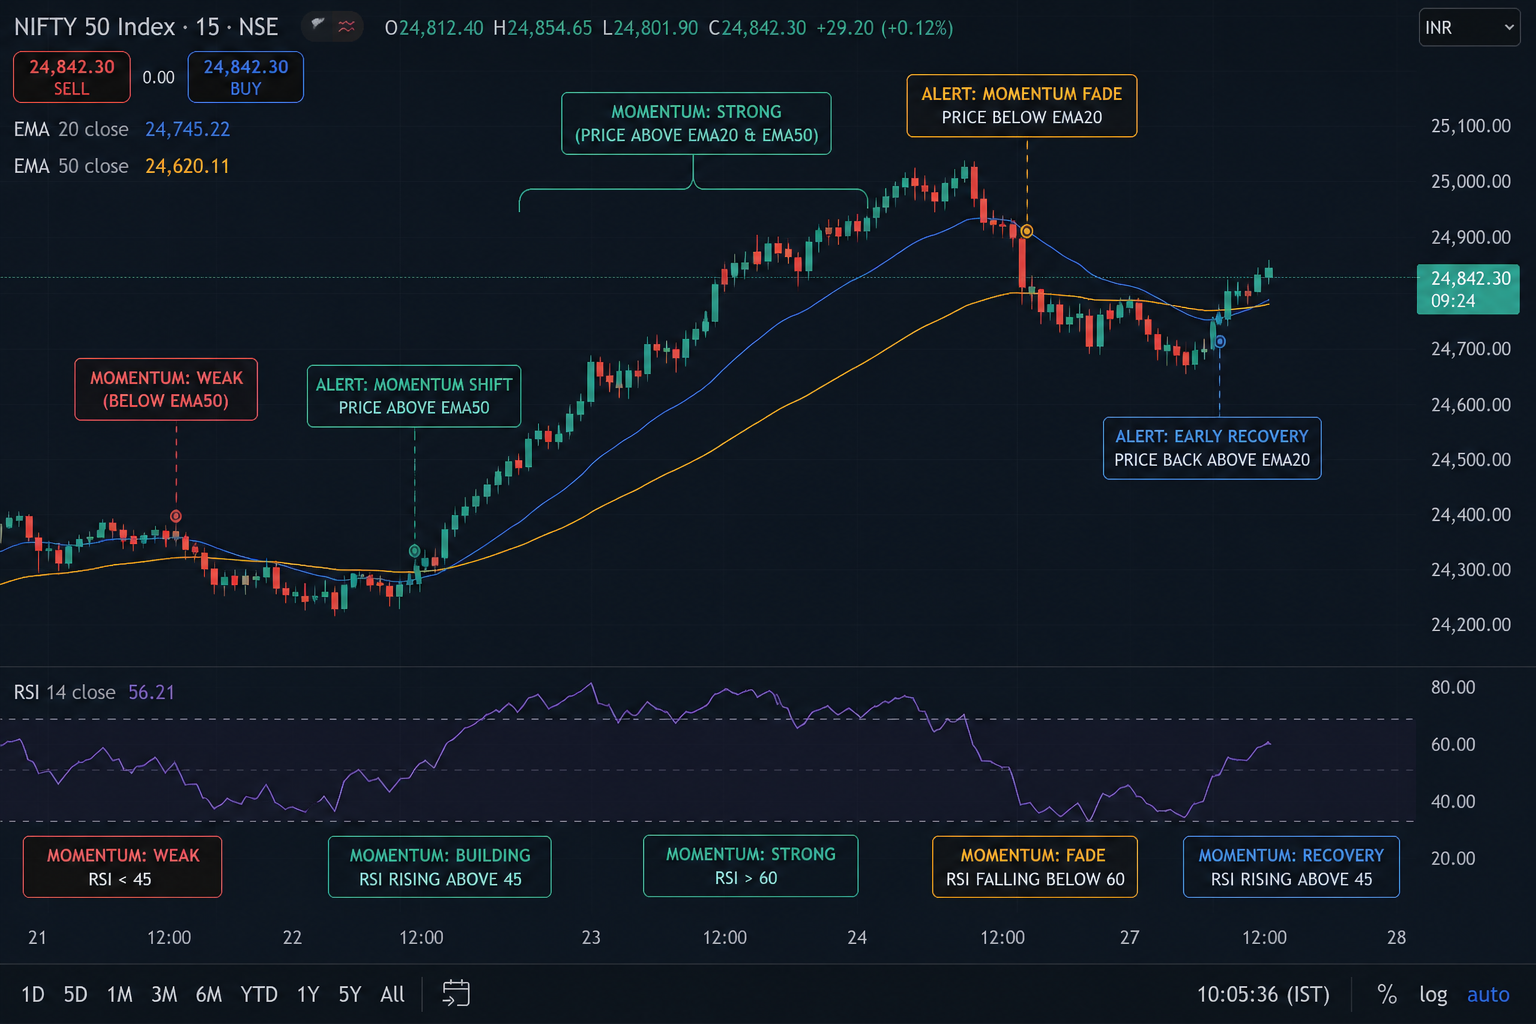Click the 80.00 RSI axis label
Image resolution: width=1536 pixels, height=1024 pixels.
click(x=1453, y=688)
